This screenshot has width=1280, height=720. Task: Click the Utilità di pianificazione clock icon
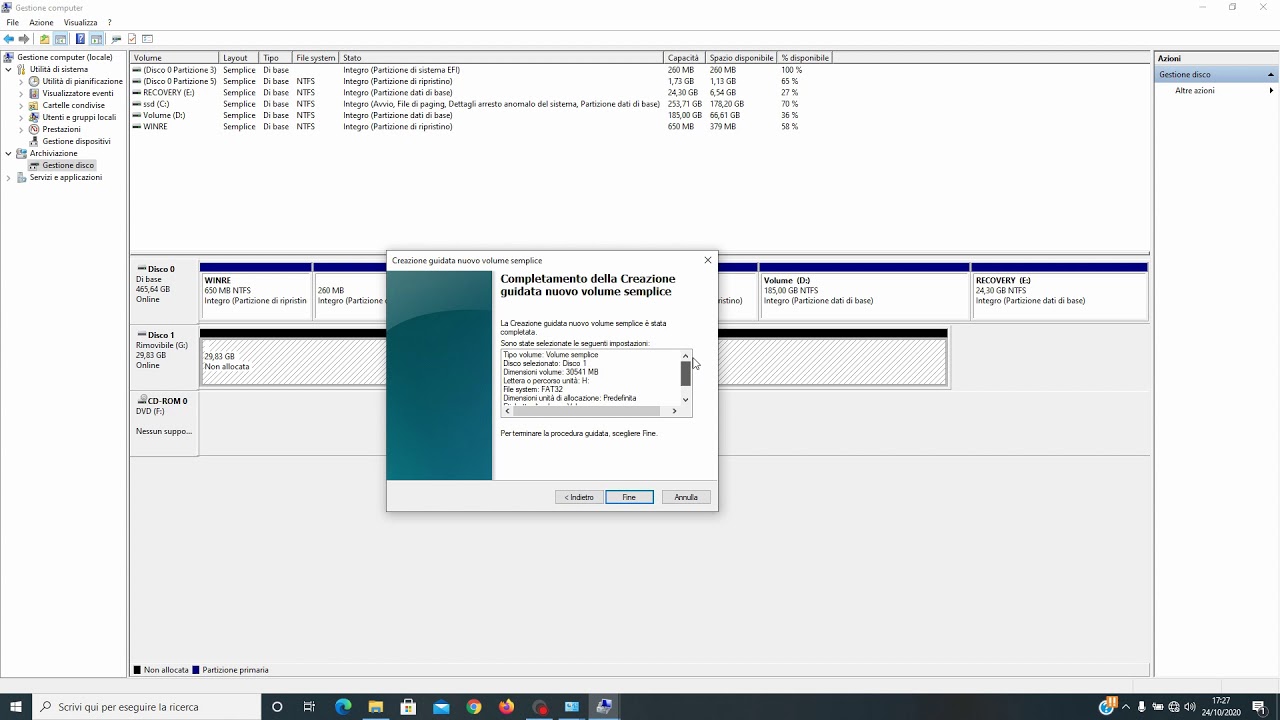pos(35,81)
